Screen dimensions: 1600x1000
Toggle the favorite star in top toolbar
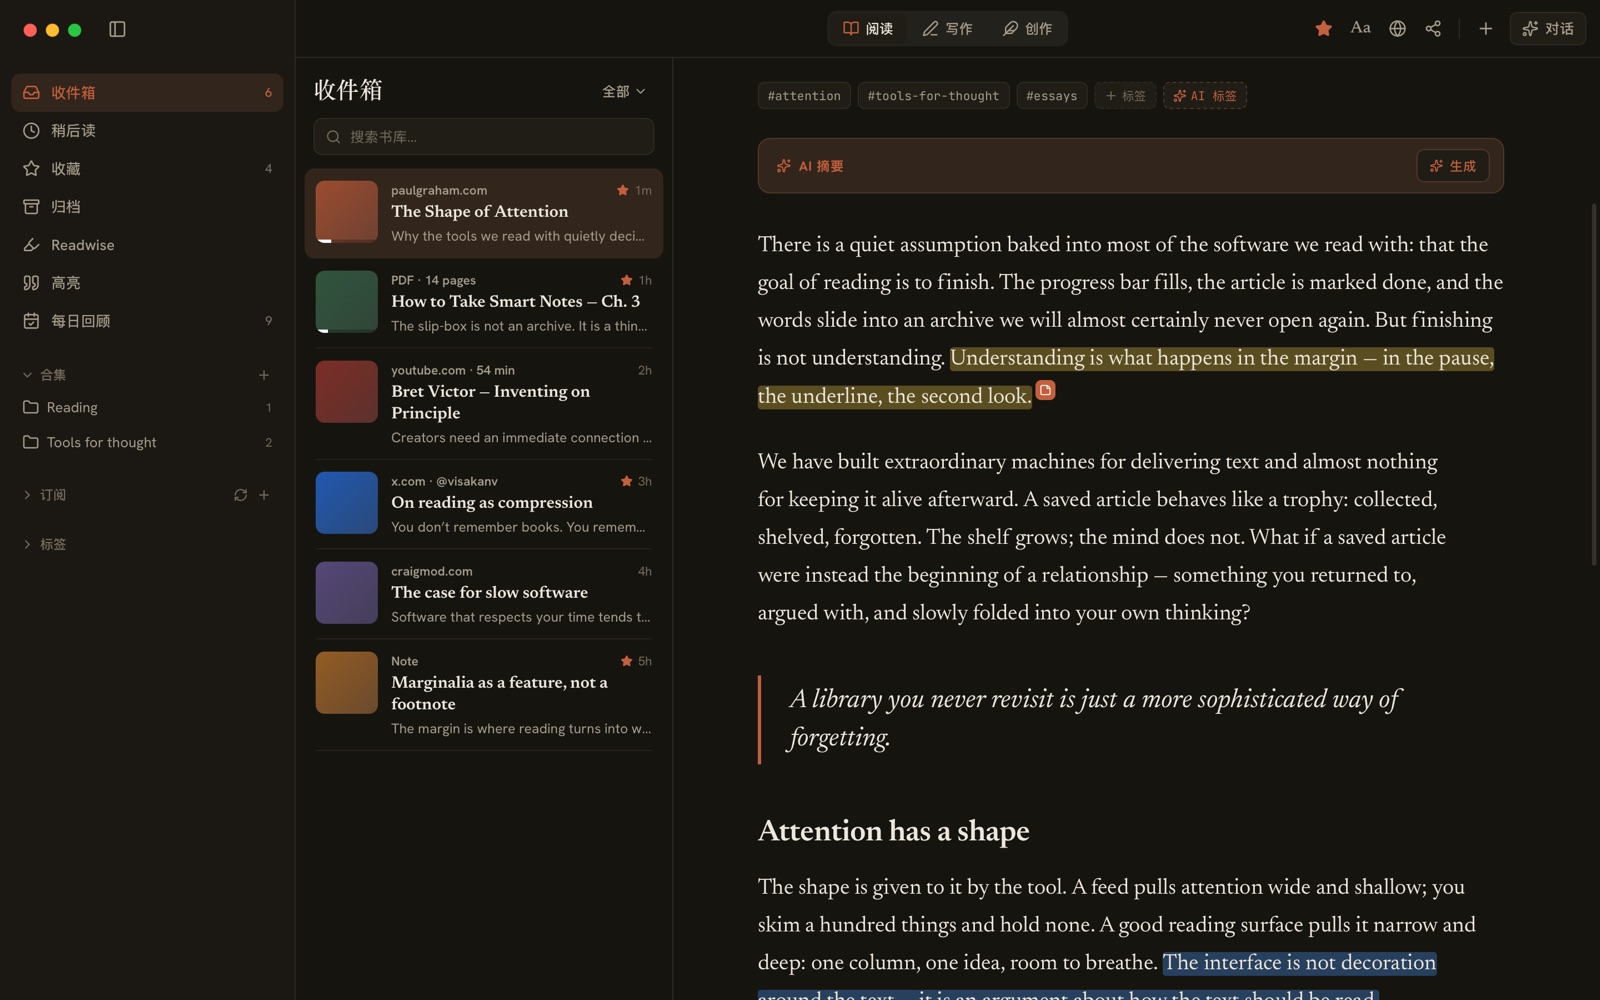tap(1323, 29)
